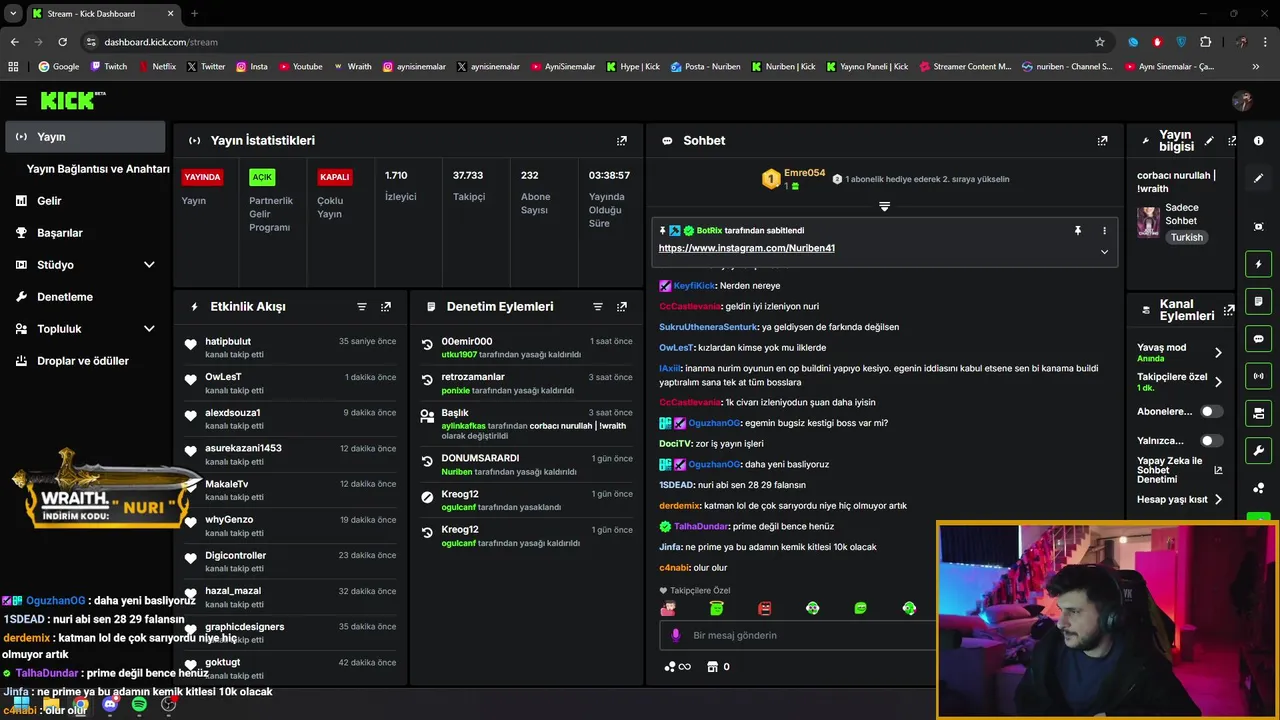This screenshot has height=720, width=1280.
Task: Open filter options in Denetim Eylemleri
Action: (598, 307)
